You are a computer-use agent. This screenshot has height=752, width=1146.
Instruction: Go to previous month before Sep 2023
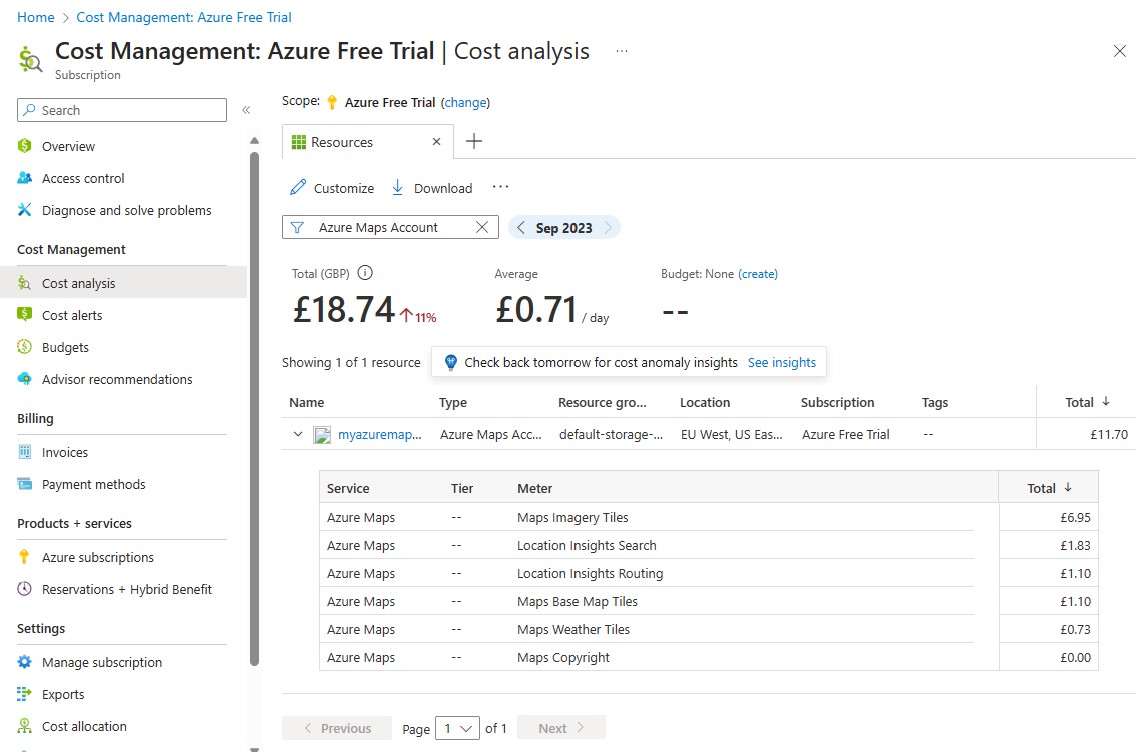521,228
